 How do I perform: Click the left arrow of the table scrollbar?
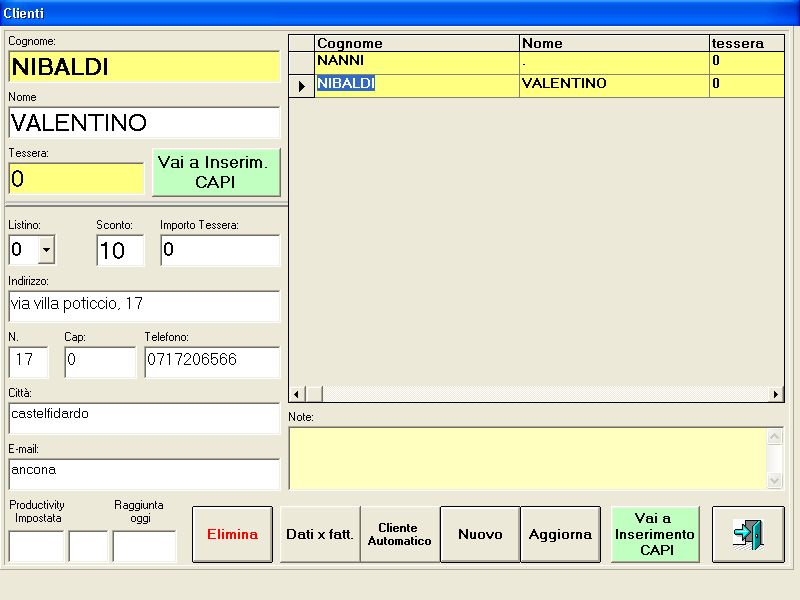297,394
